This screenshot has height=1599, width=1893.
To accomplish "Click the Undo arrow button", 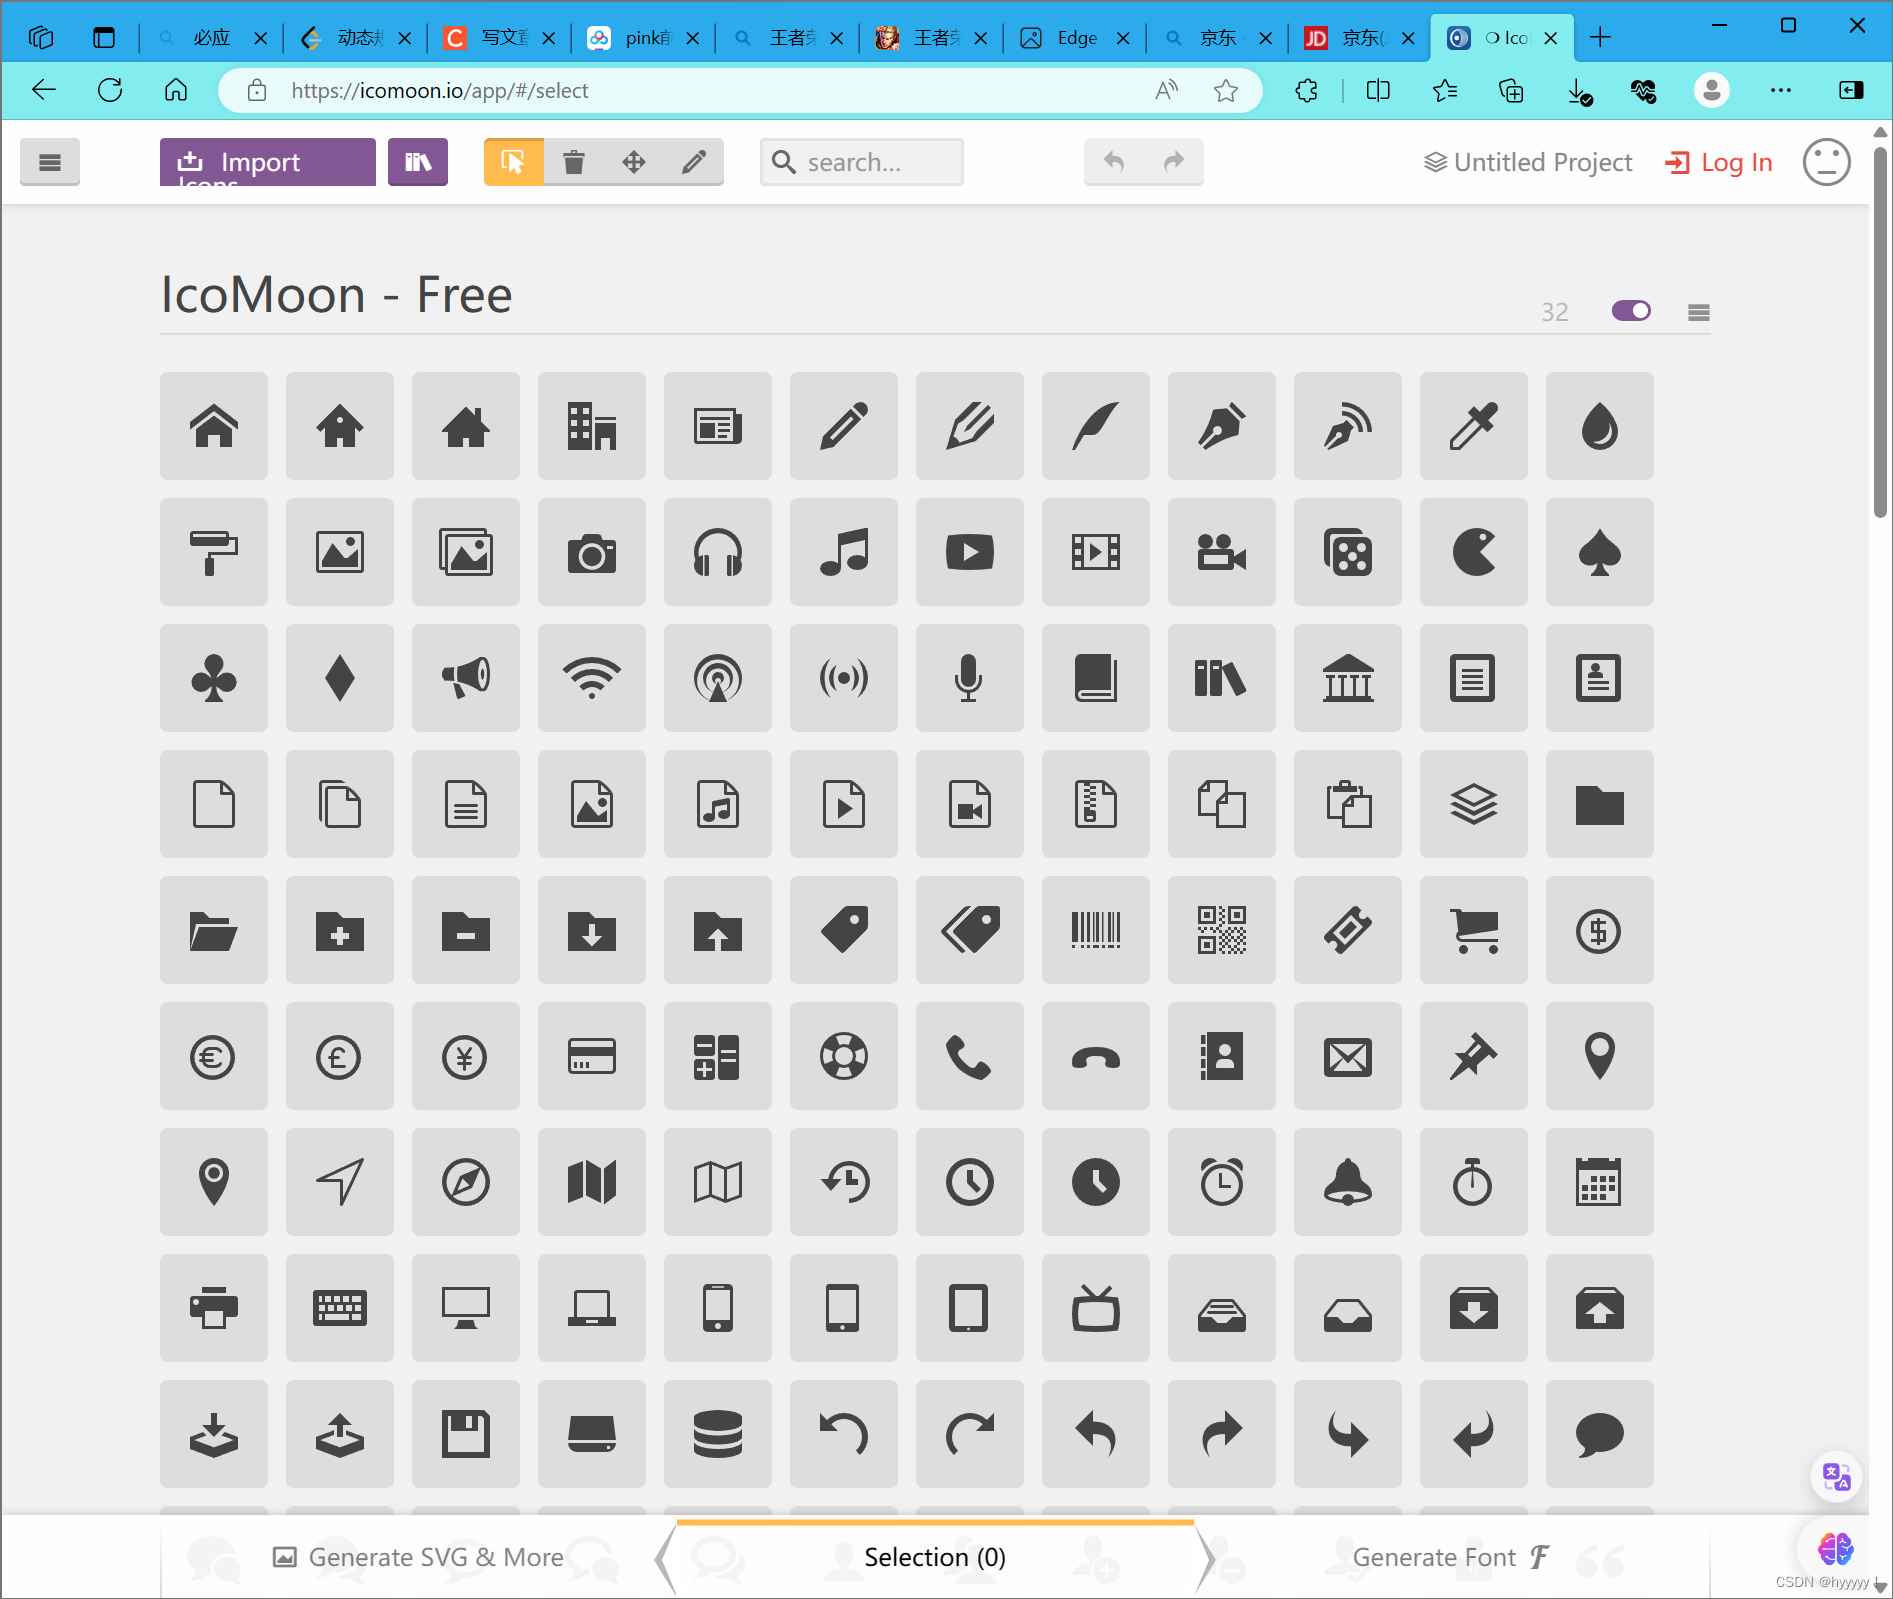I will point(1114,162).
